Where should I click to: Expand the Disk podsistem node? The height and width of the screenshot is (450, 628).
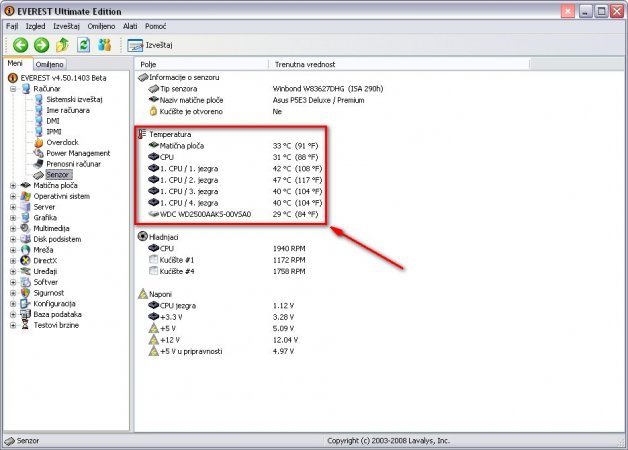point(13,239)
